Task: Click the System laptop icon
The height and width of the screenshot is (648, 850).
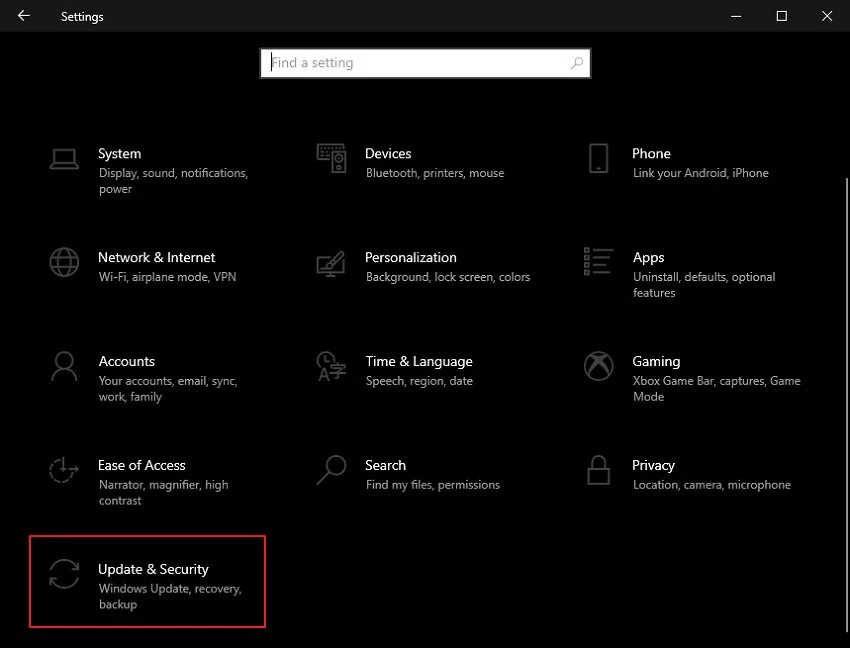Action: [64, 158]
